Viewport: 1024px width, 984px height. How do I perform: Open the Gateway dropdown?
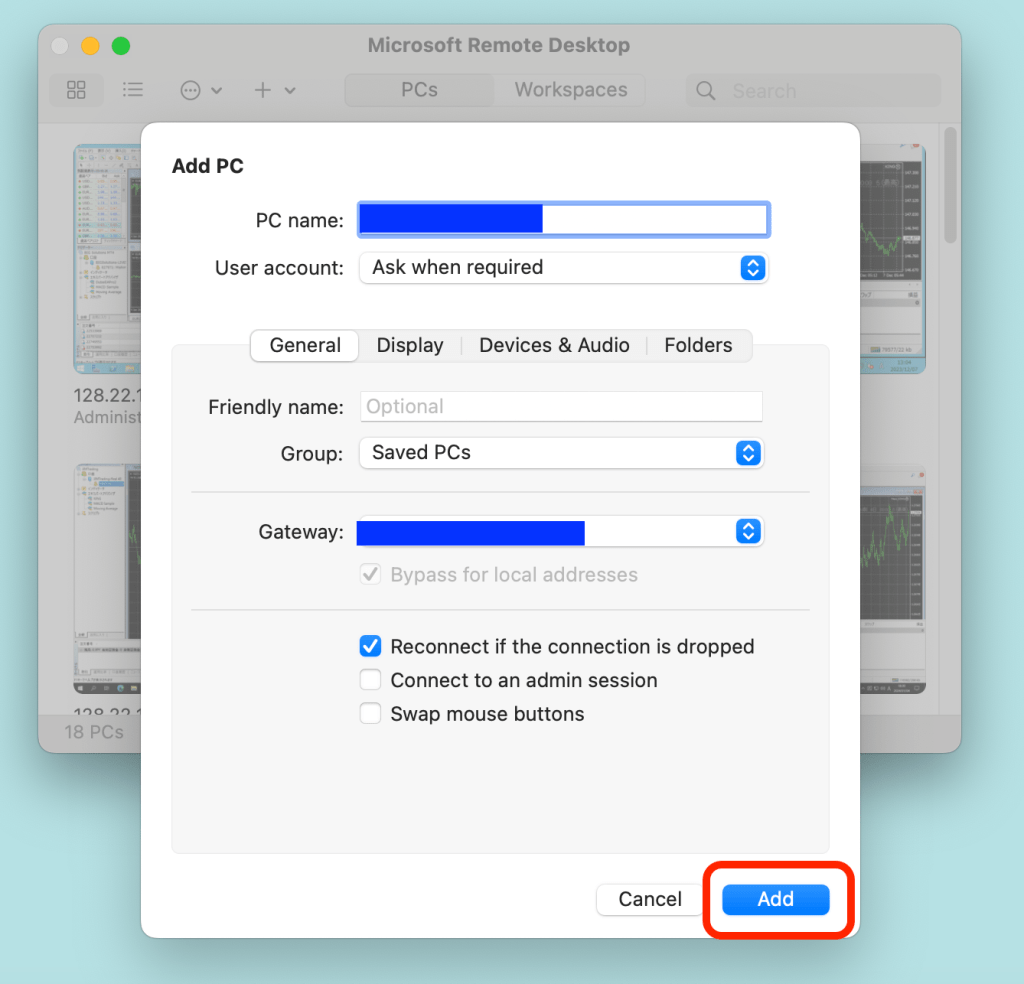(x=748, y=532)
